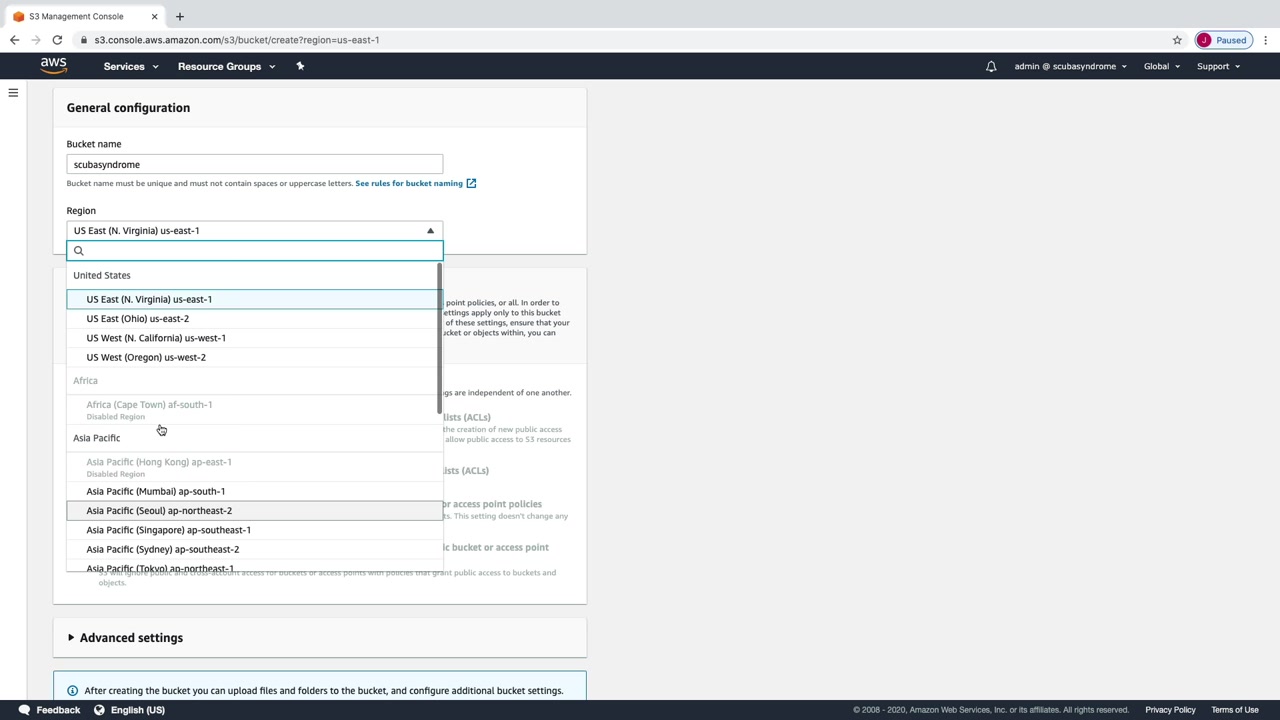Collapse the Region dropdown selector
Viewport: 1280px width, 720px height.
255,230
